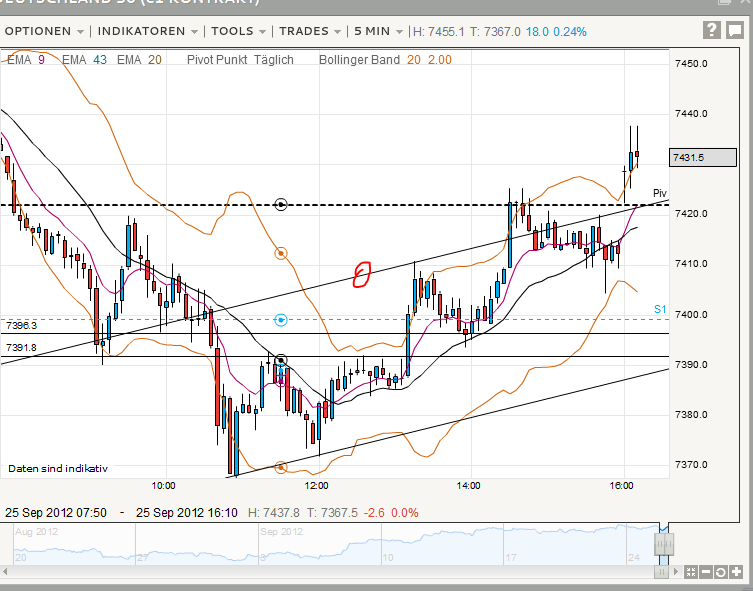Click the start date 25 Sep 2012 07:50

click(56, 513)
